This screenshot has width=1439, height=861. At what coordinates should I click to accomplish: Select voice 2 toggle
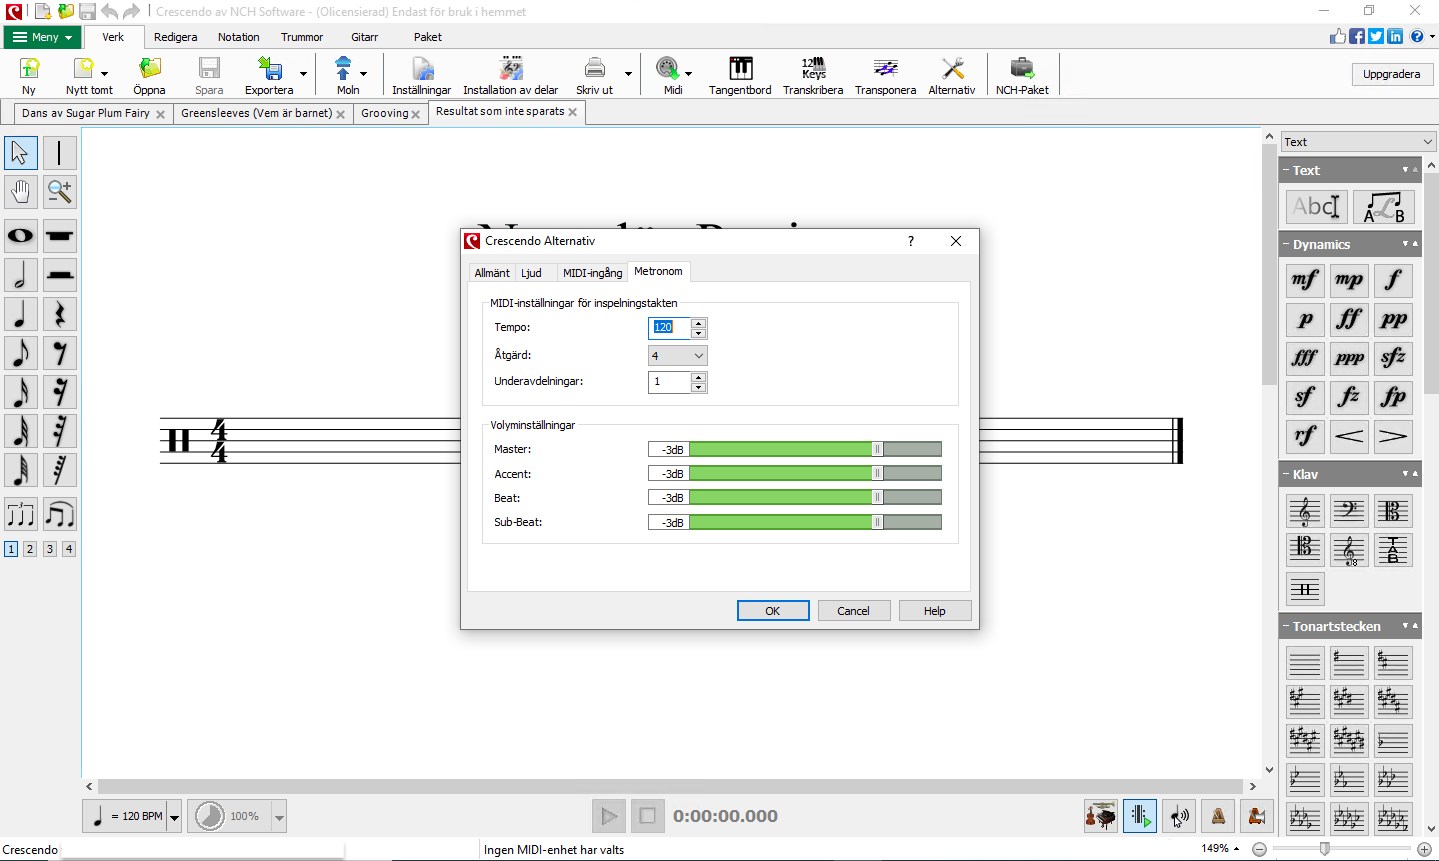click(x=30, y=549)
